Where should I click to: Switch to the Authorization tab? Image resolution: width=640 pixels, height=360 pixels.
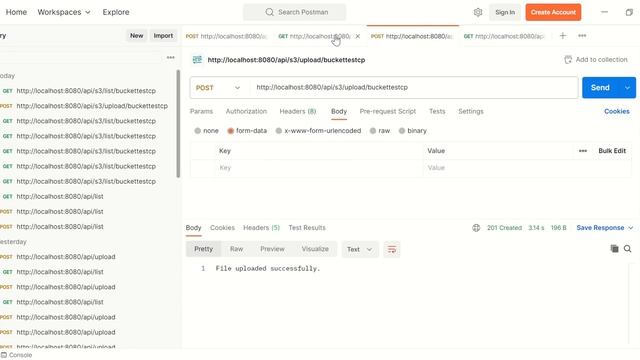pyautogui.click(x=246, y=111)
